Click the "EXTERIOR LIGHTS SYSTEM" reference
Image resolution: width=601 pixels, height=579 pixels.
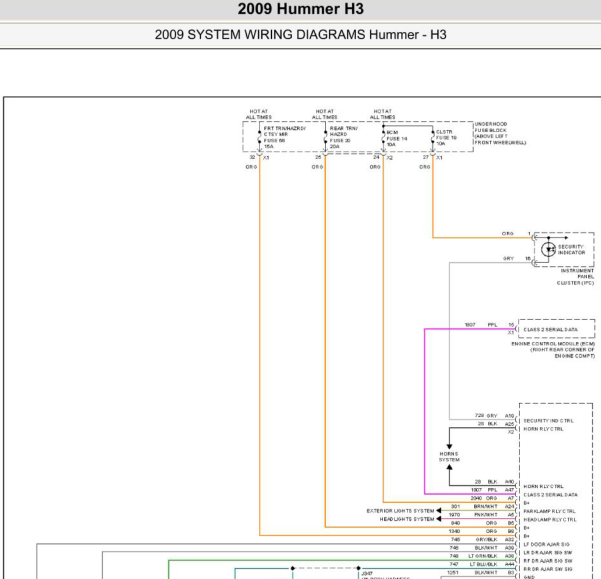point(400,511)
